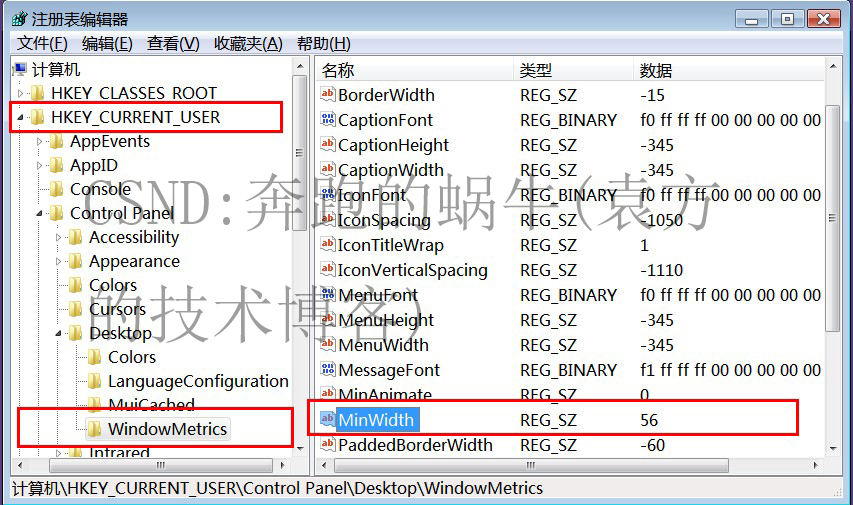
Task: Select the MenuFont value name
Action: 378,295
